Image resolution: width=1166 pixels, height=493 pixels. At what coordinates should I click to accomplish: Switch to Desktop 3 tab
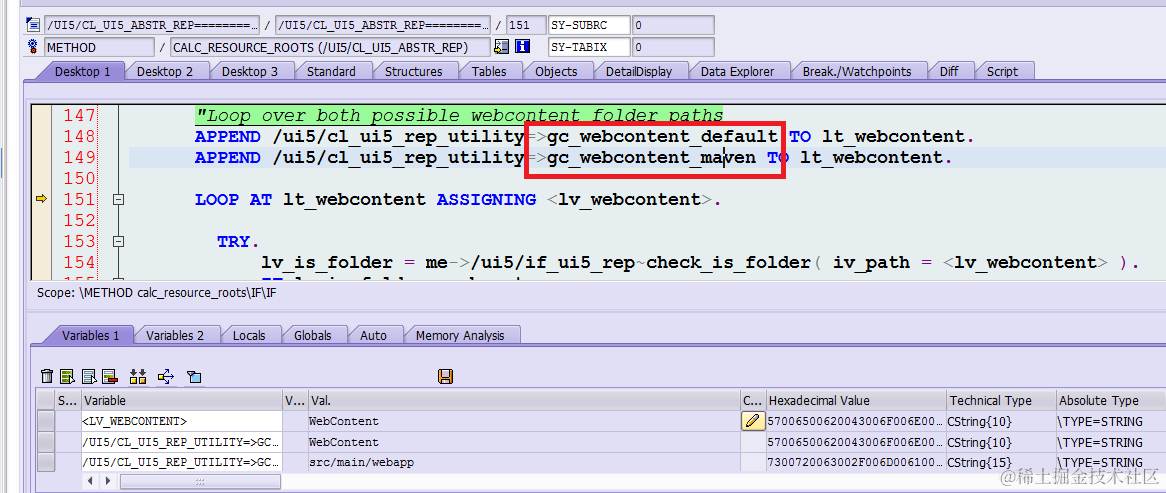click(x=250, y=71)
